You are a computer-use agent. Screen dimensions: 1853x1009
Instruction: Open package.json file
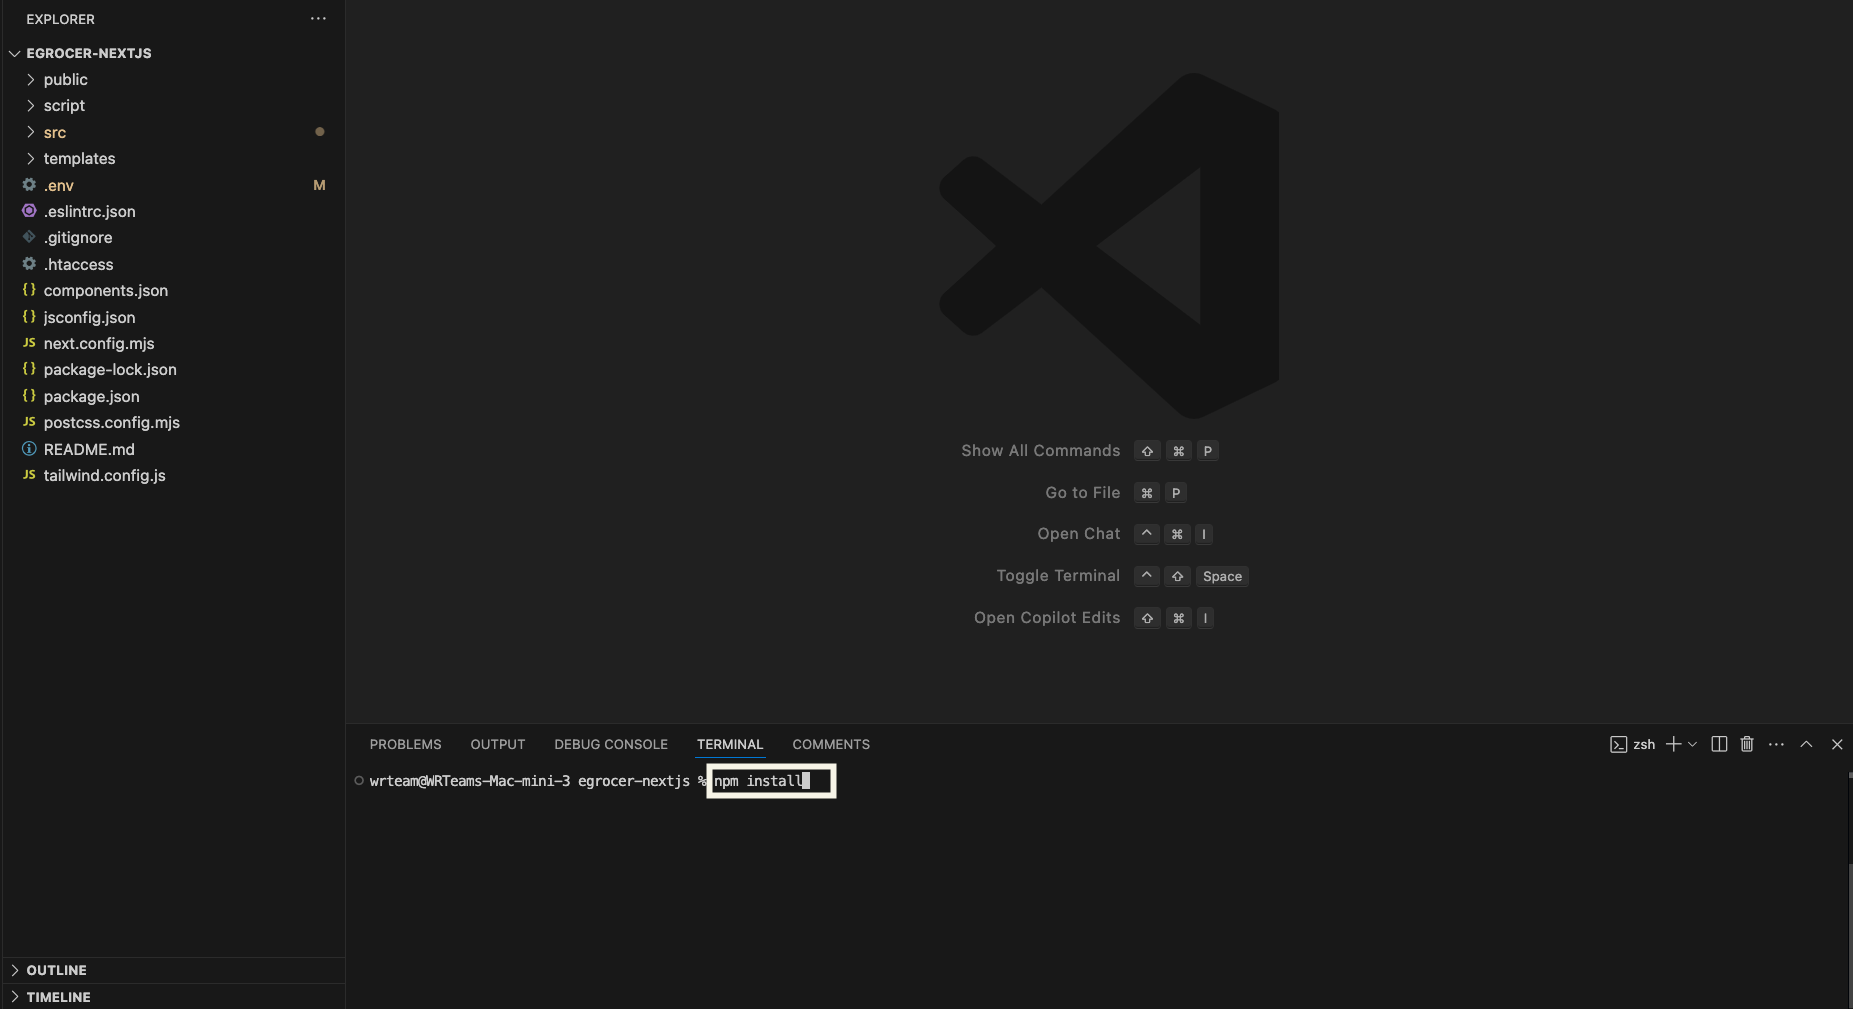(x=92, y=396)
